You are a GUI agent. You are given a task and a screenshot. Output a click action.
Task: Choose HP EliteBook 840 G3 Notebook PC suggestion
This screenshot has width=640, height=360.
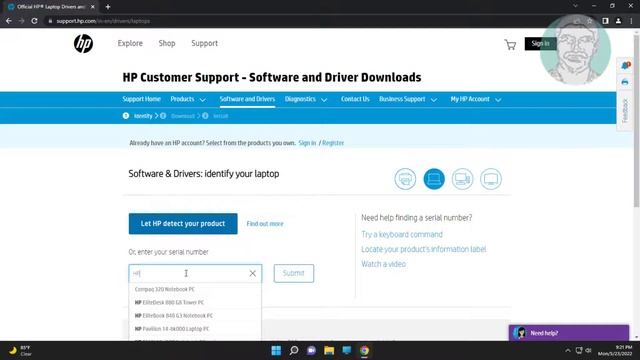pos(195,316)
